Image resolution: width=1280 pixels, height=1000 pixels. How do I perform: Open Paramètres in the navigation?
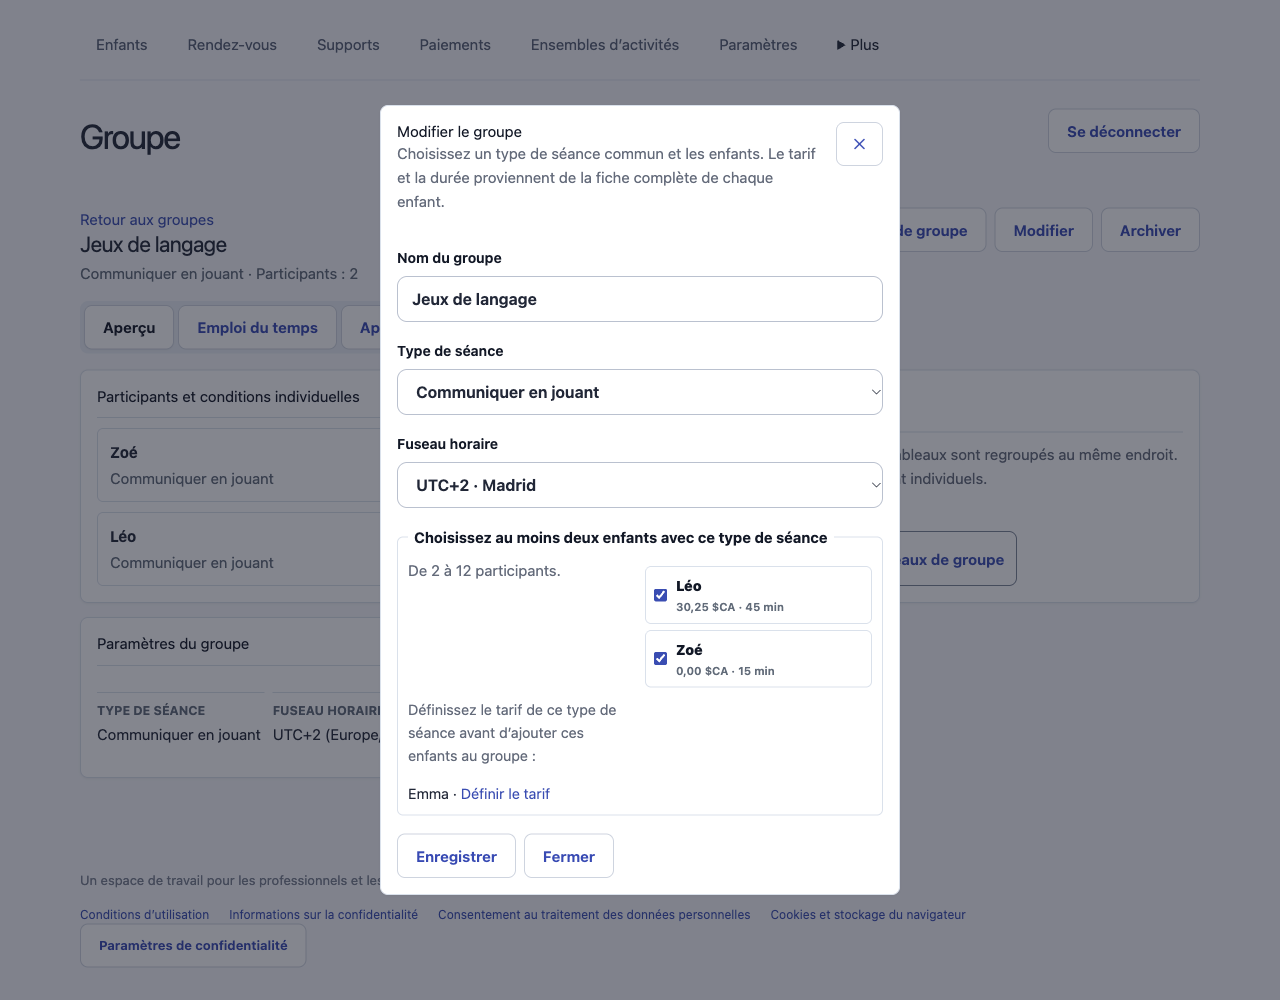click(x=758, y=45)
